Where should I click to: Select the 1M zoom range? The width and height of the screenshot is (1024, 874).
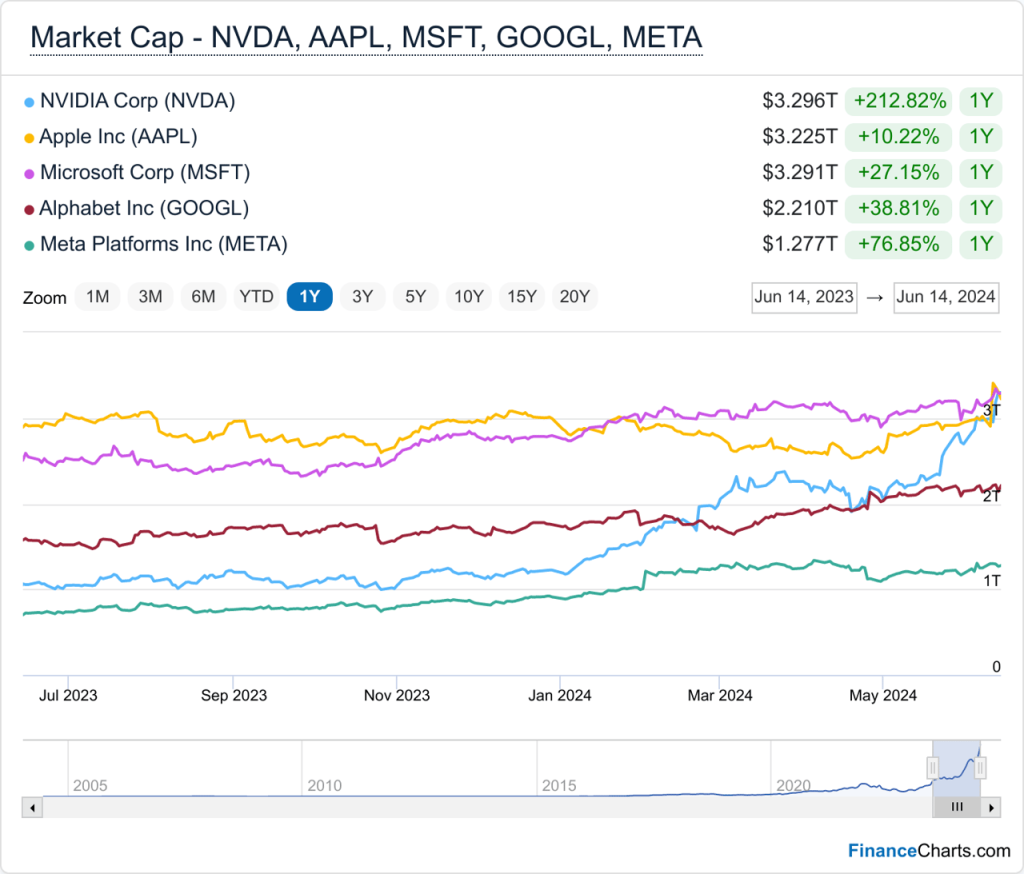point(97,297)
